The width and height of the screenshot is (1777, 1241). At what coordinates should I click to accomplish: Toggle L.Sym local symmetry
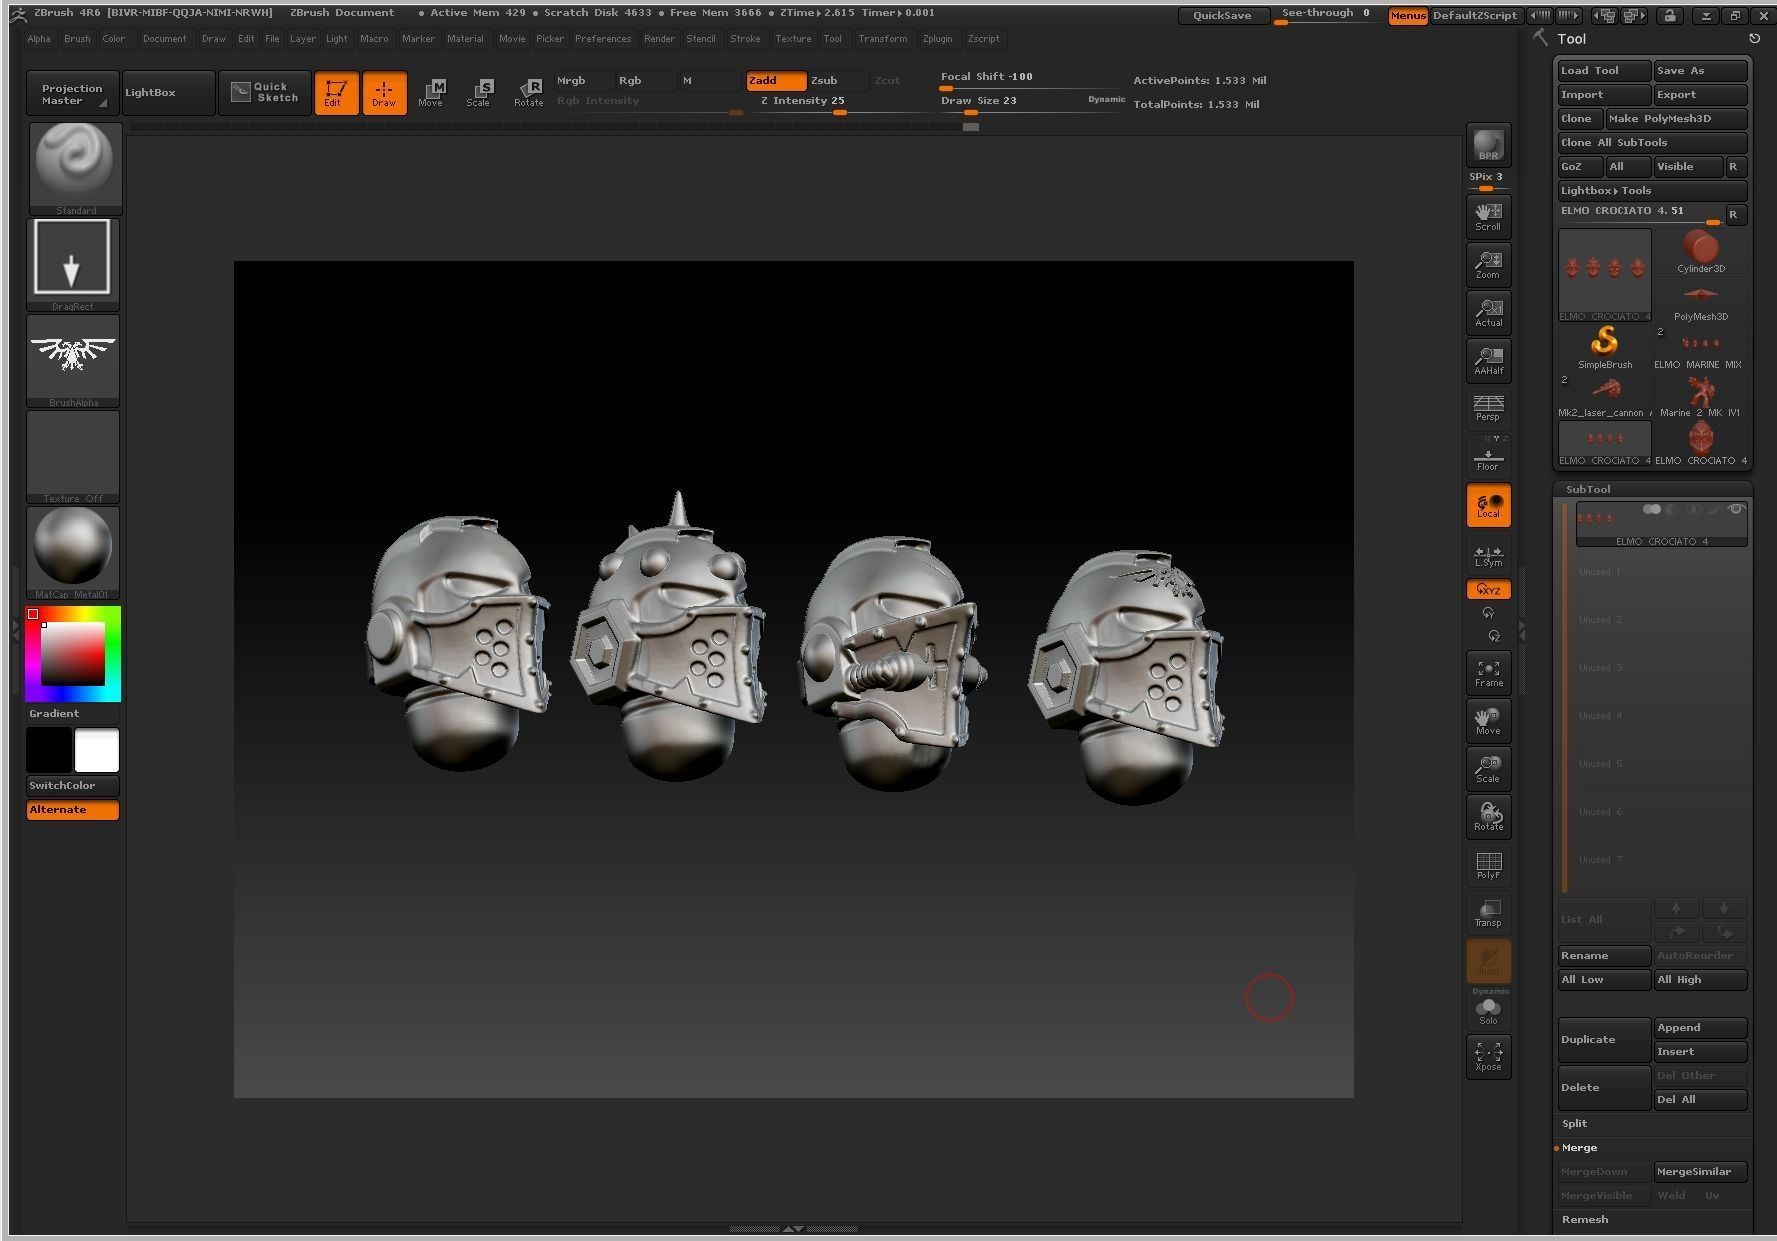point(1488,556)
